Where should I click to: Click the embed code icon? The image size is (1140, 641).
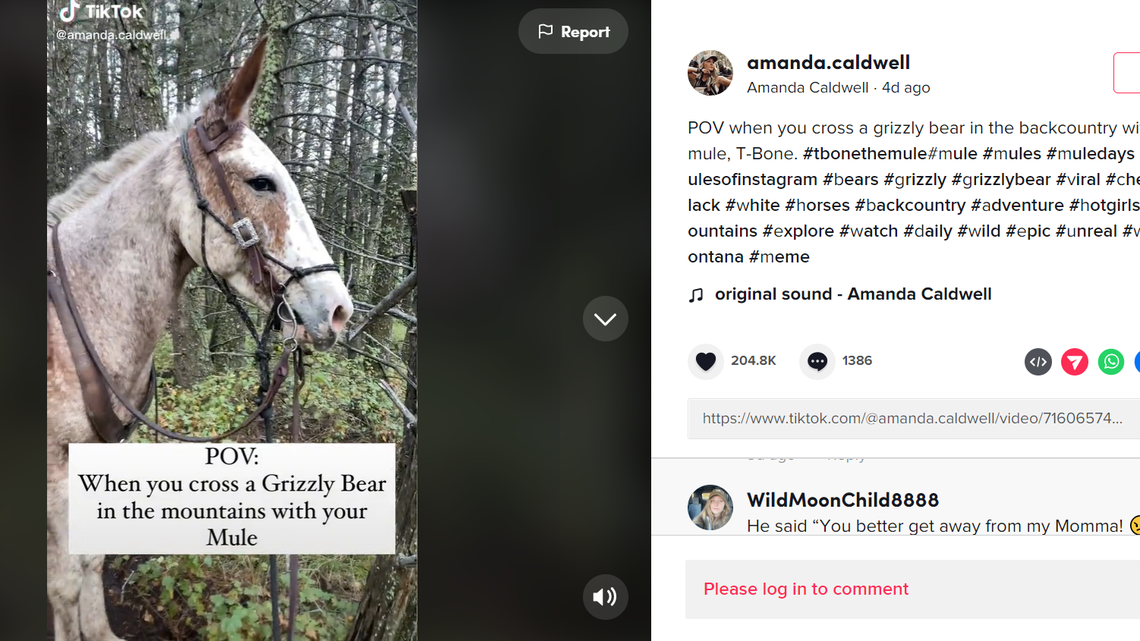pos(1038,361)
